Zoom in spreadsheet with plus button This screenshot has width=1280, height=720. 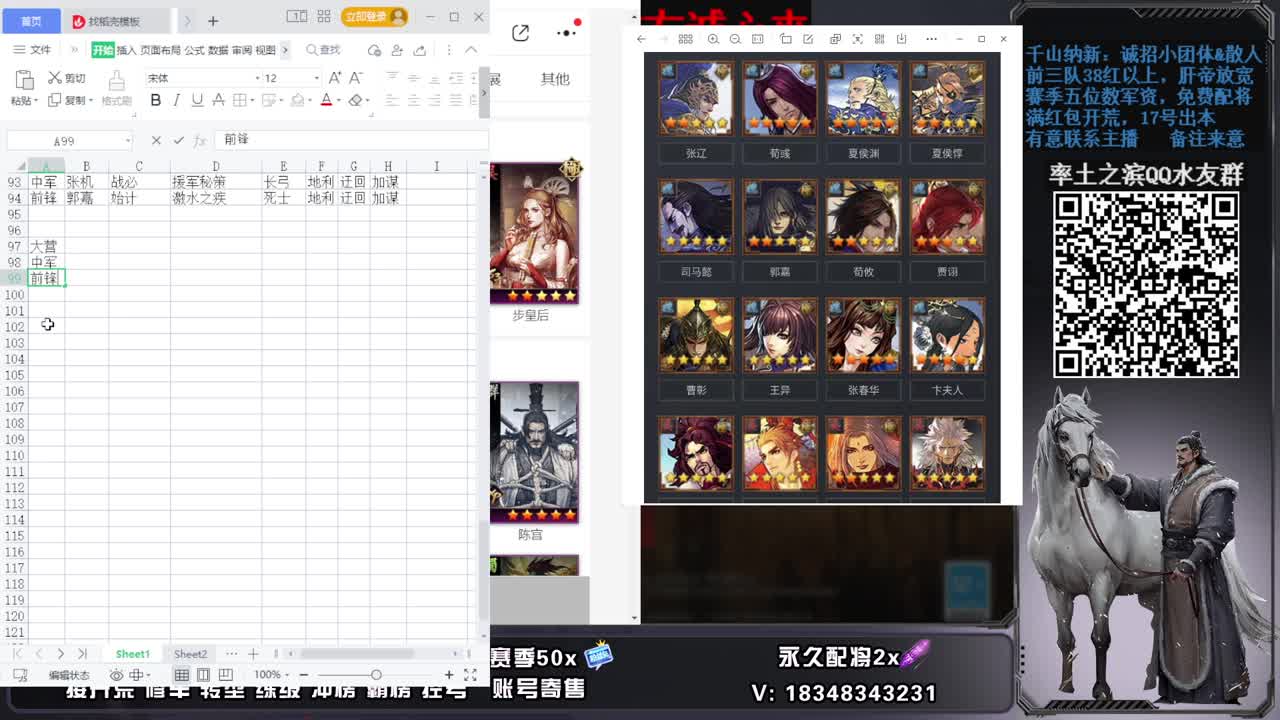(449, 675)
